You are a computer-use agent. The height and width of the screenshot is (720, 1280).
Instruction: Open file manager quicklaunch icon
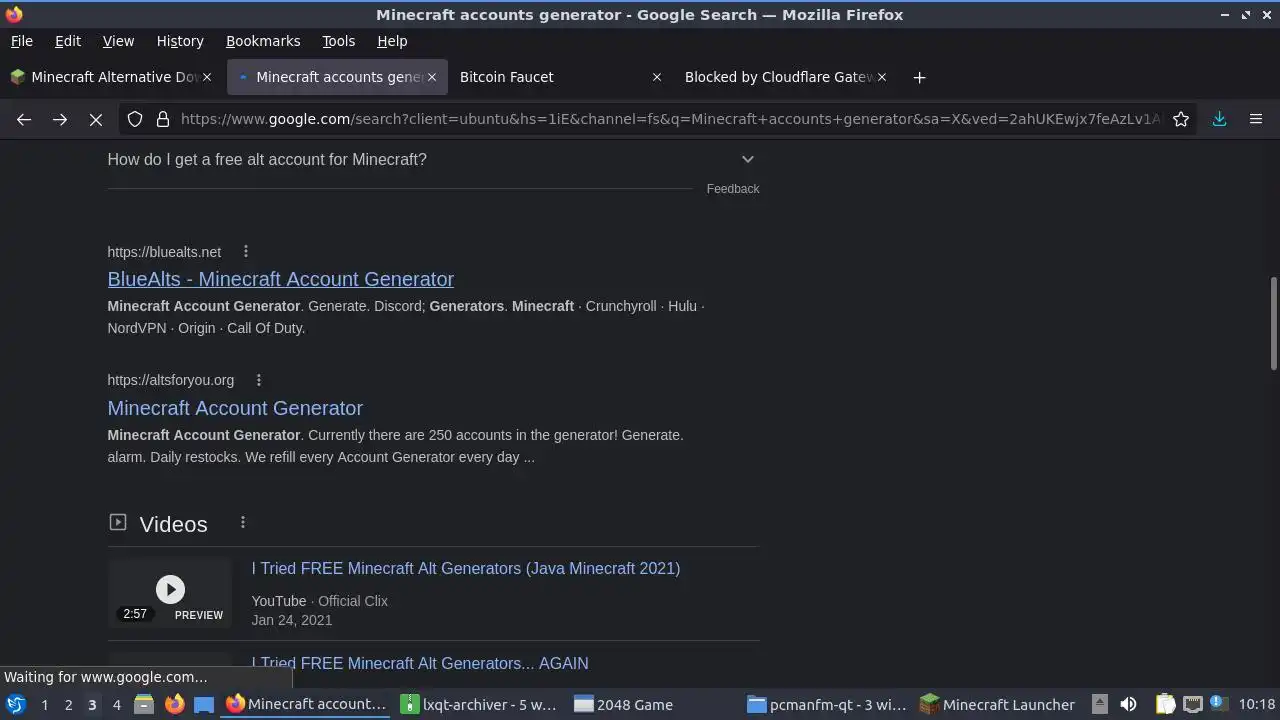pos(144,705)
